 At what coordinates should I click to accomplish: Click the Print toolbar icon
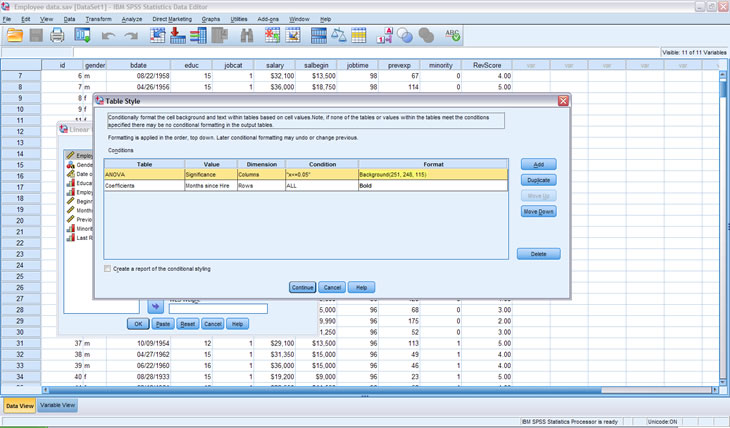[x=58, y=36]
